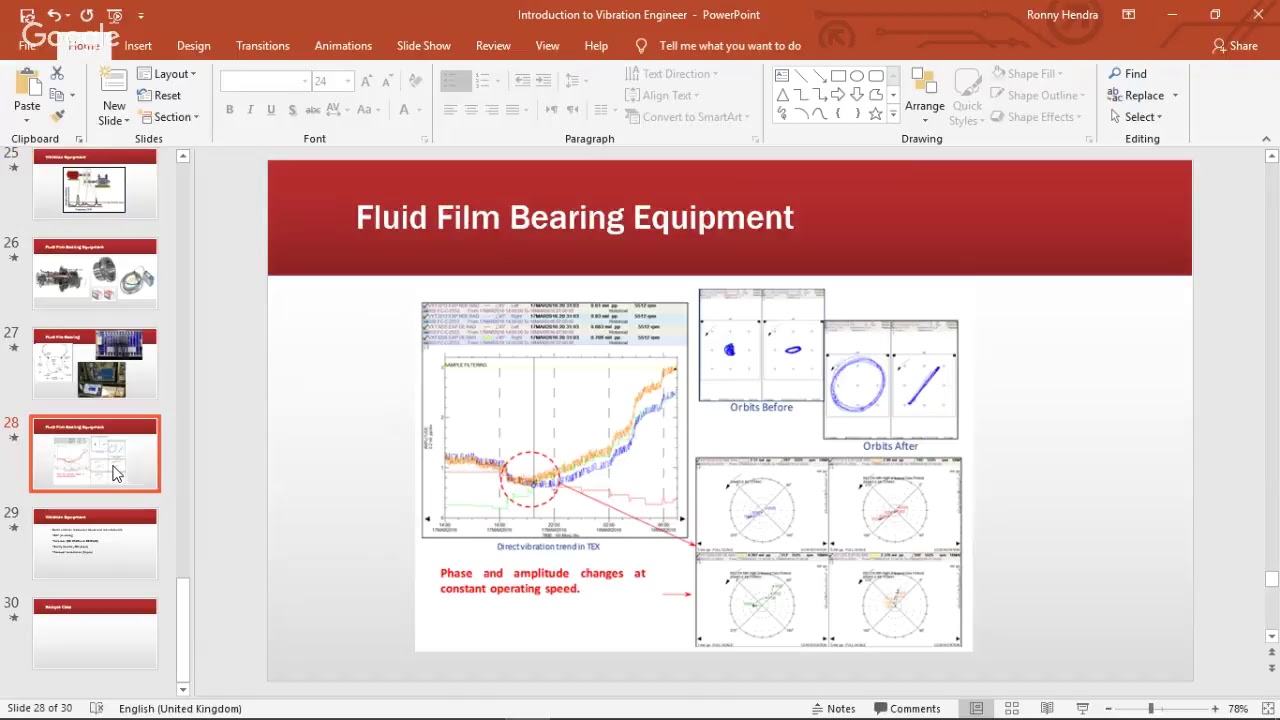The height and width of the screenshot is (720, 1280).
Task: Increase font size with large A
Action: [367, 81]
